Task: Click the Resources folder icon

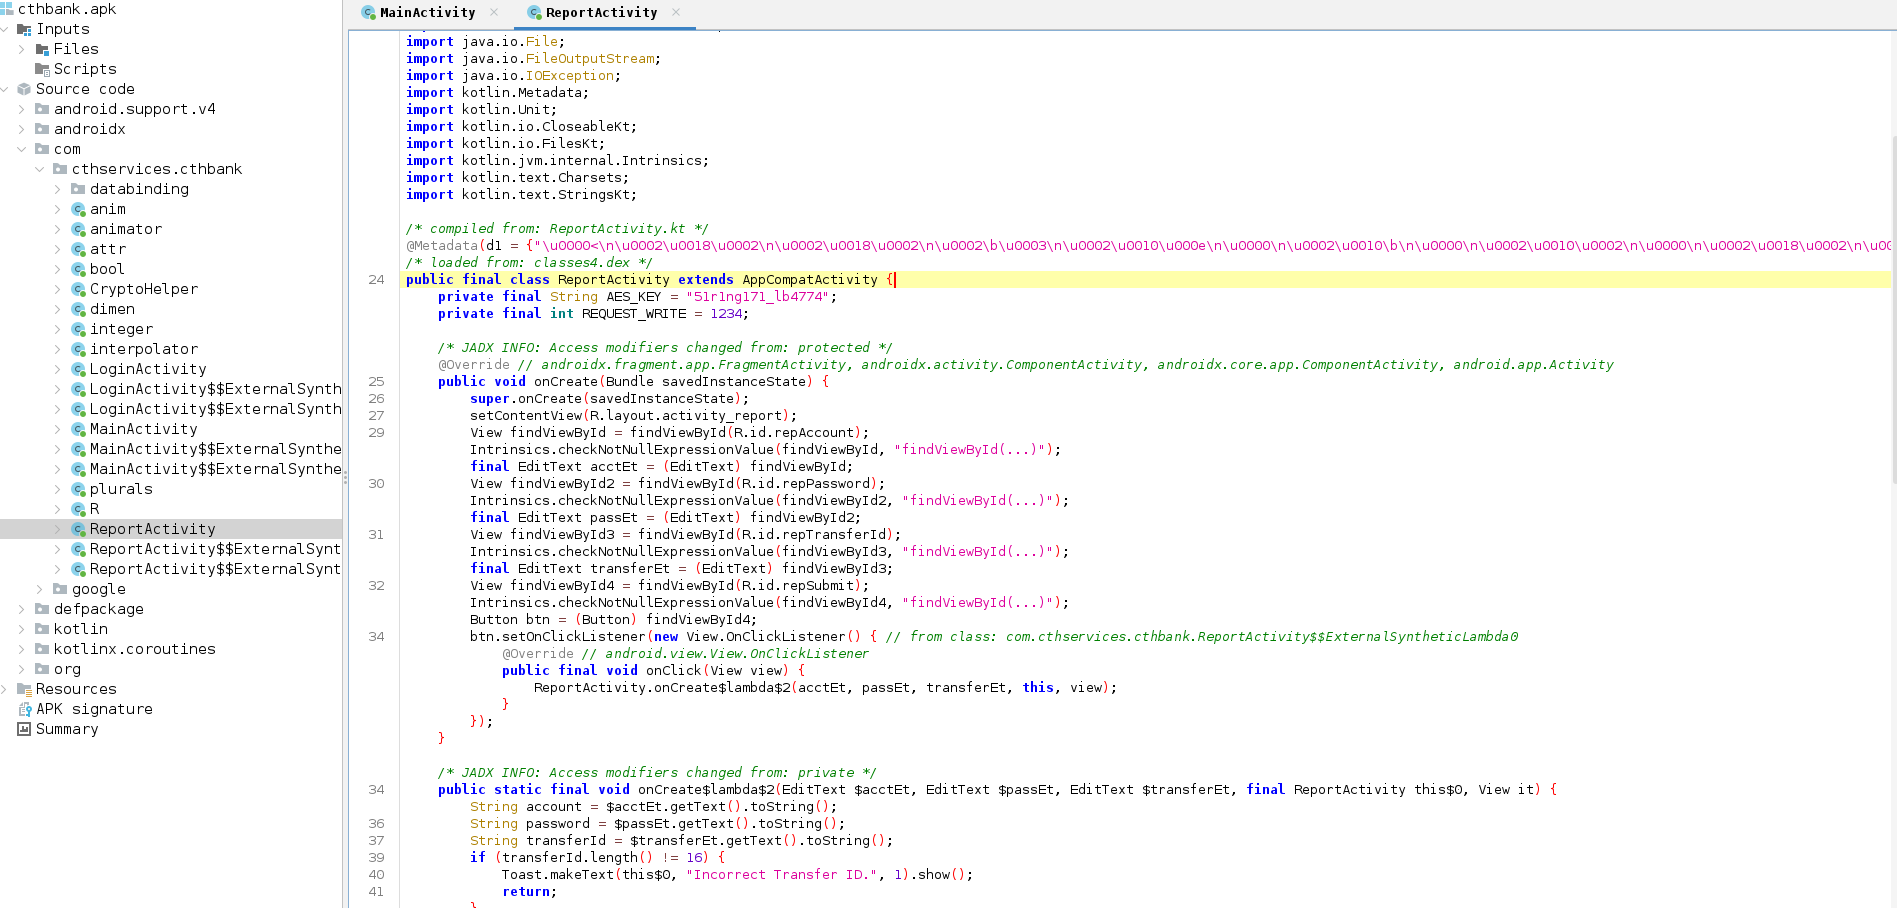Action: 25,689
